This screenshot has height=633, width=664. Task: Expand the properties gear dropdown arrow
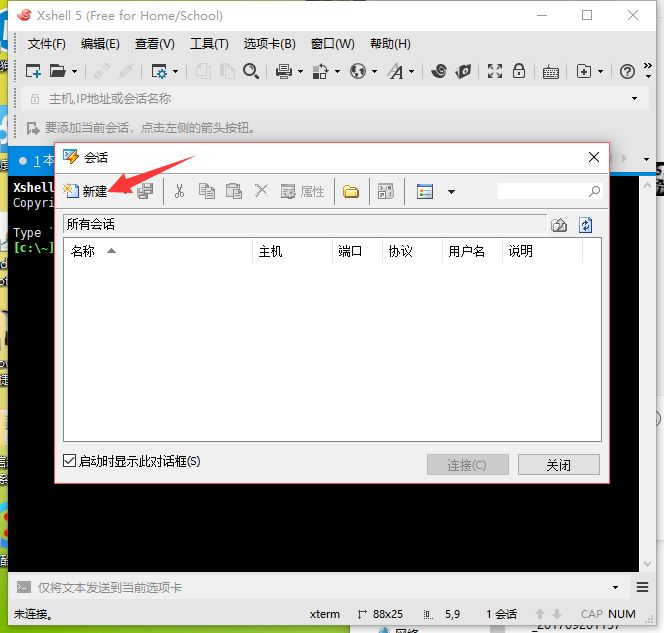(x=175, y=72)
